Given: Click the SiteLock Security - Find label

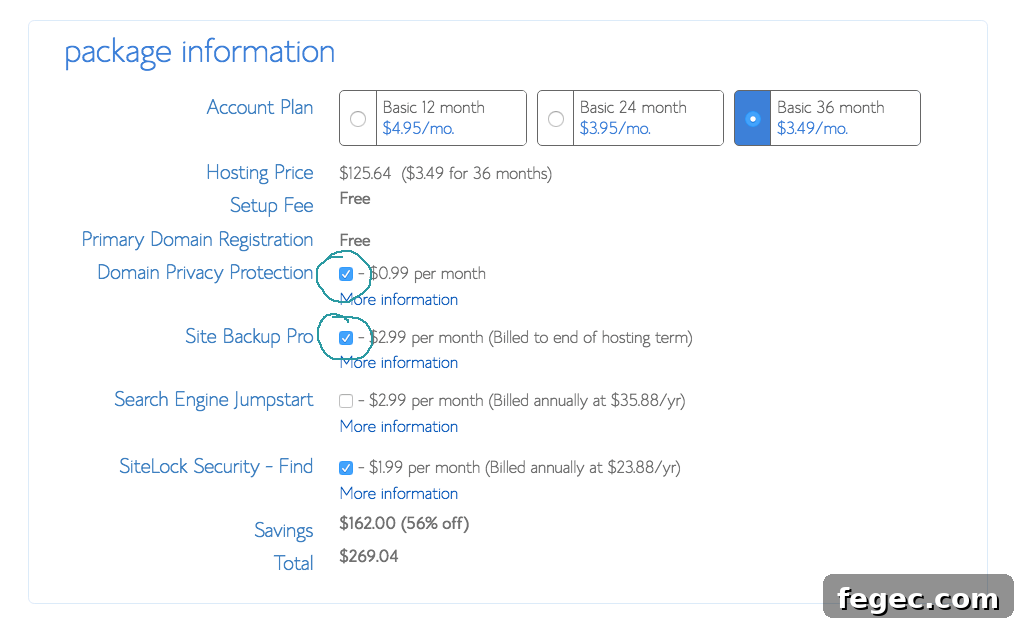Looking at the screenshot, I should 216,466.
